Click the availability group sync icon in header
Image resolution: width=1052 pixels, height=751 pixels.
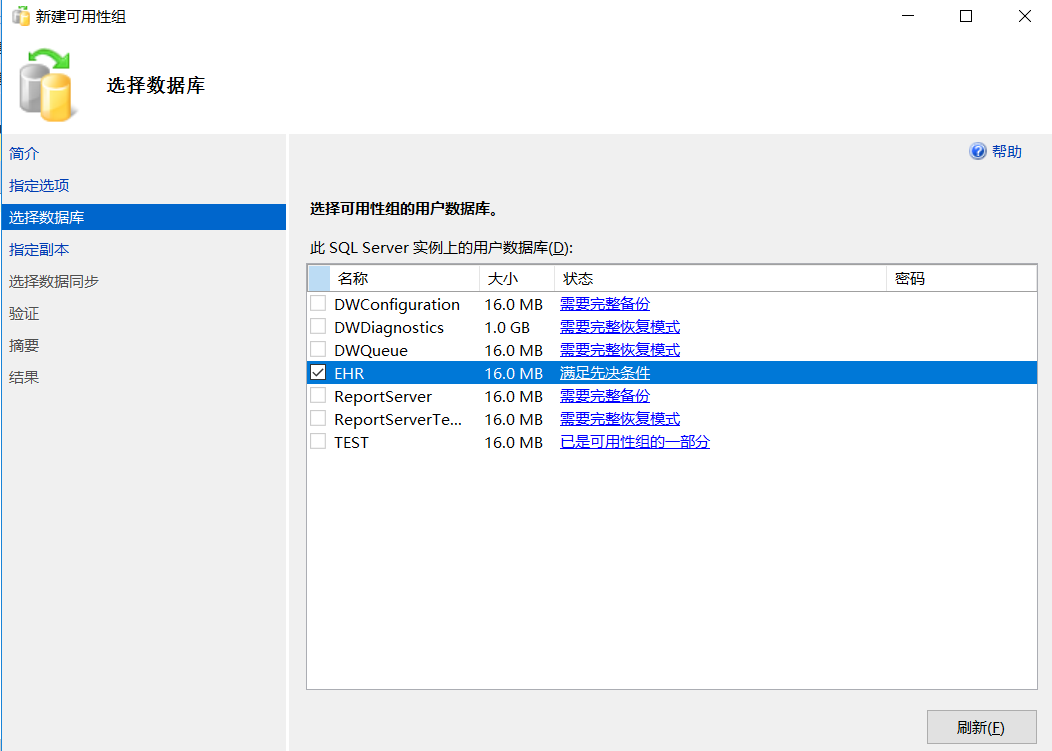[43, 86]
